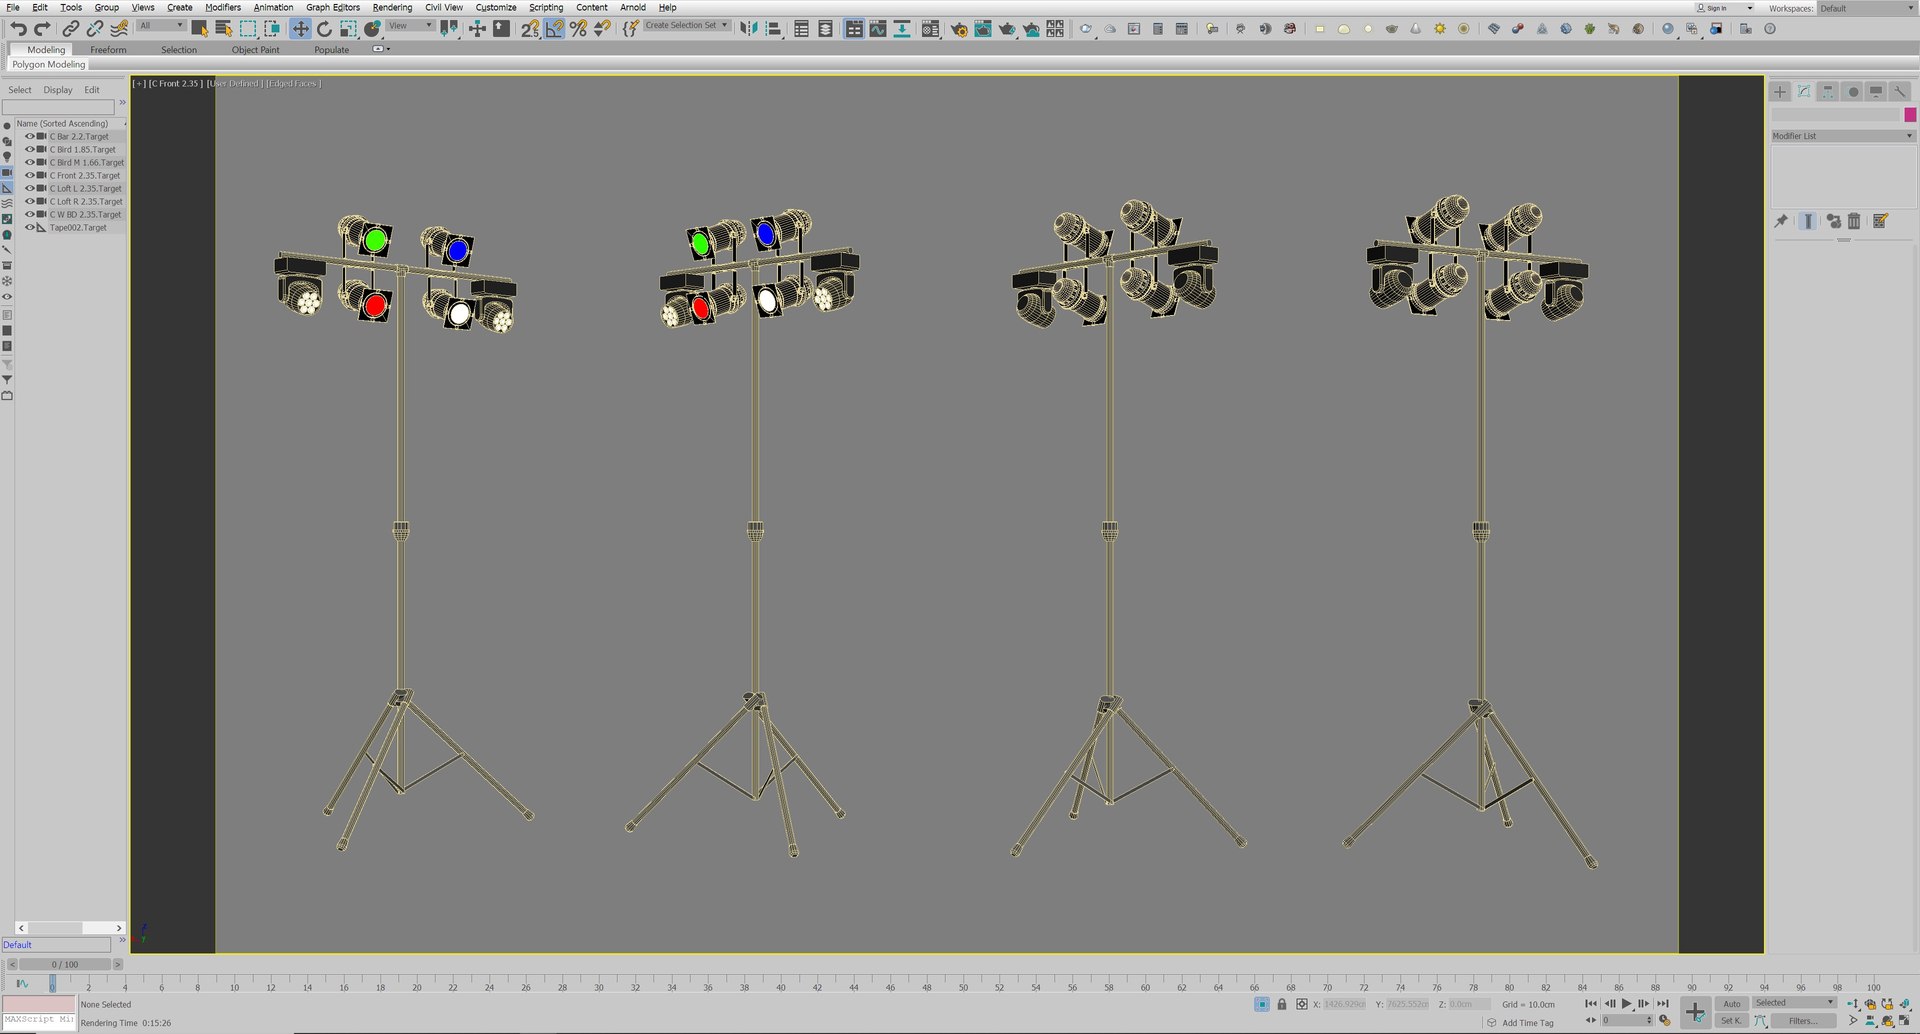Open the Display command panel tab

[x=1876, y=91]
